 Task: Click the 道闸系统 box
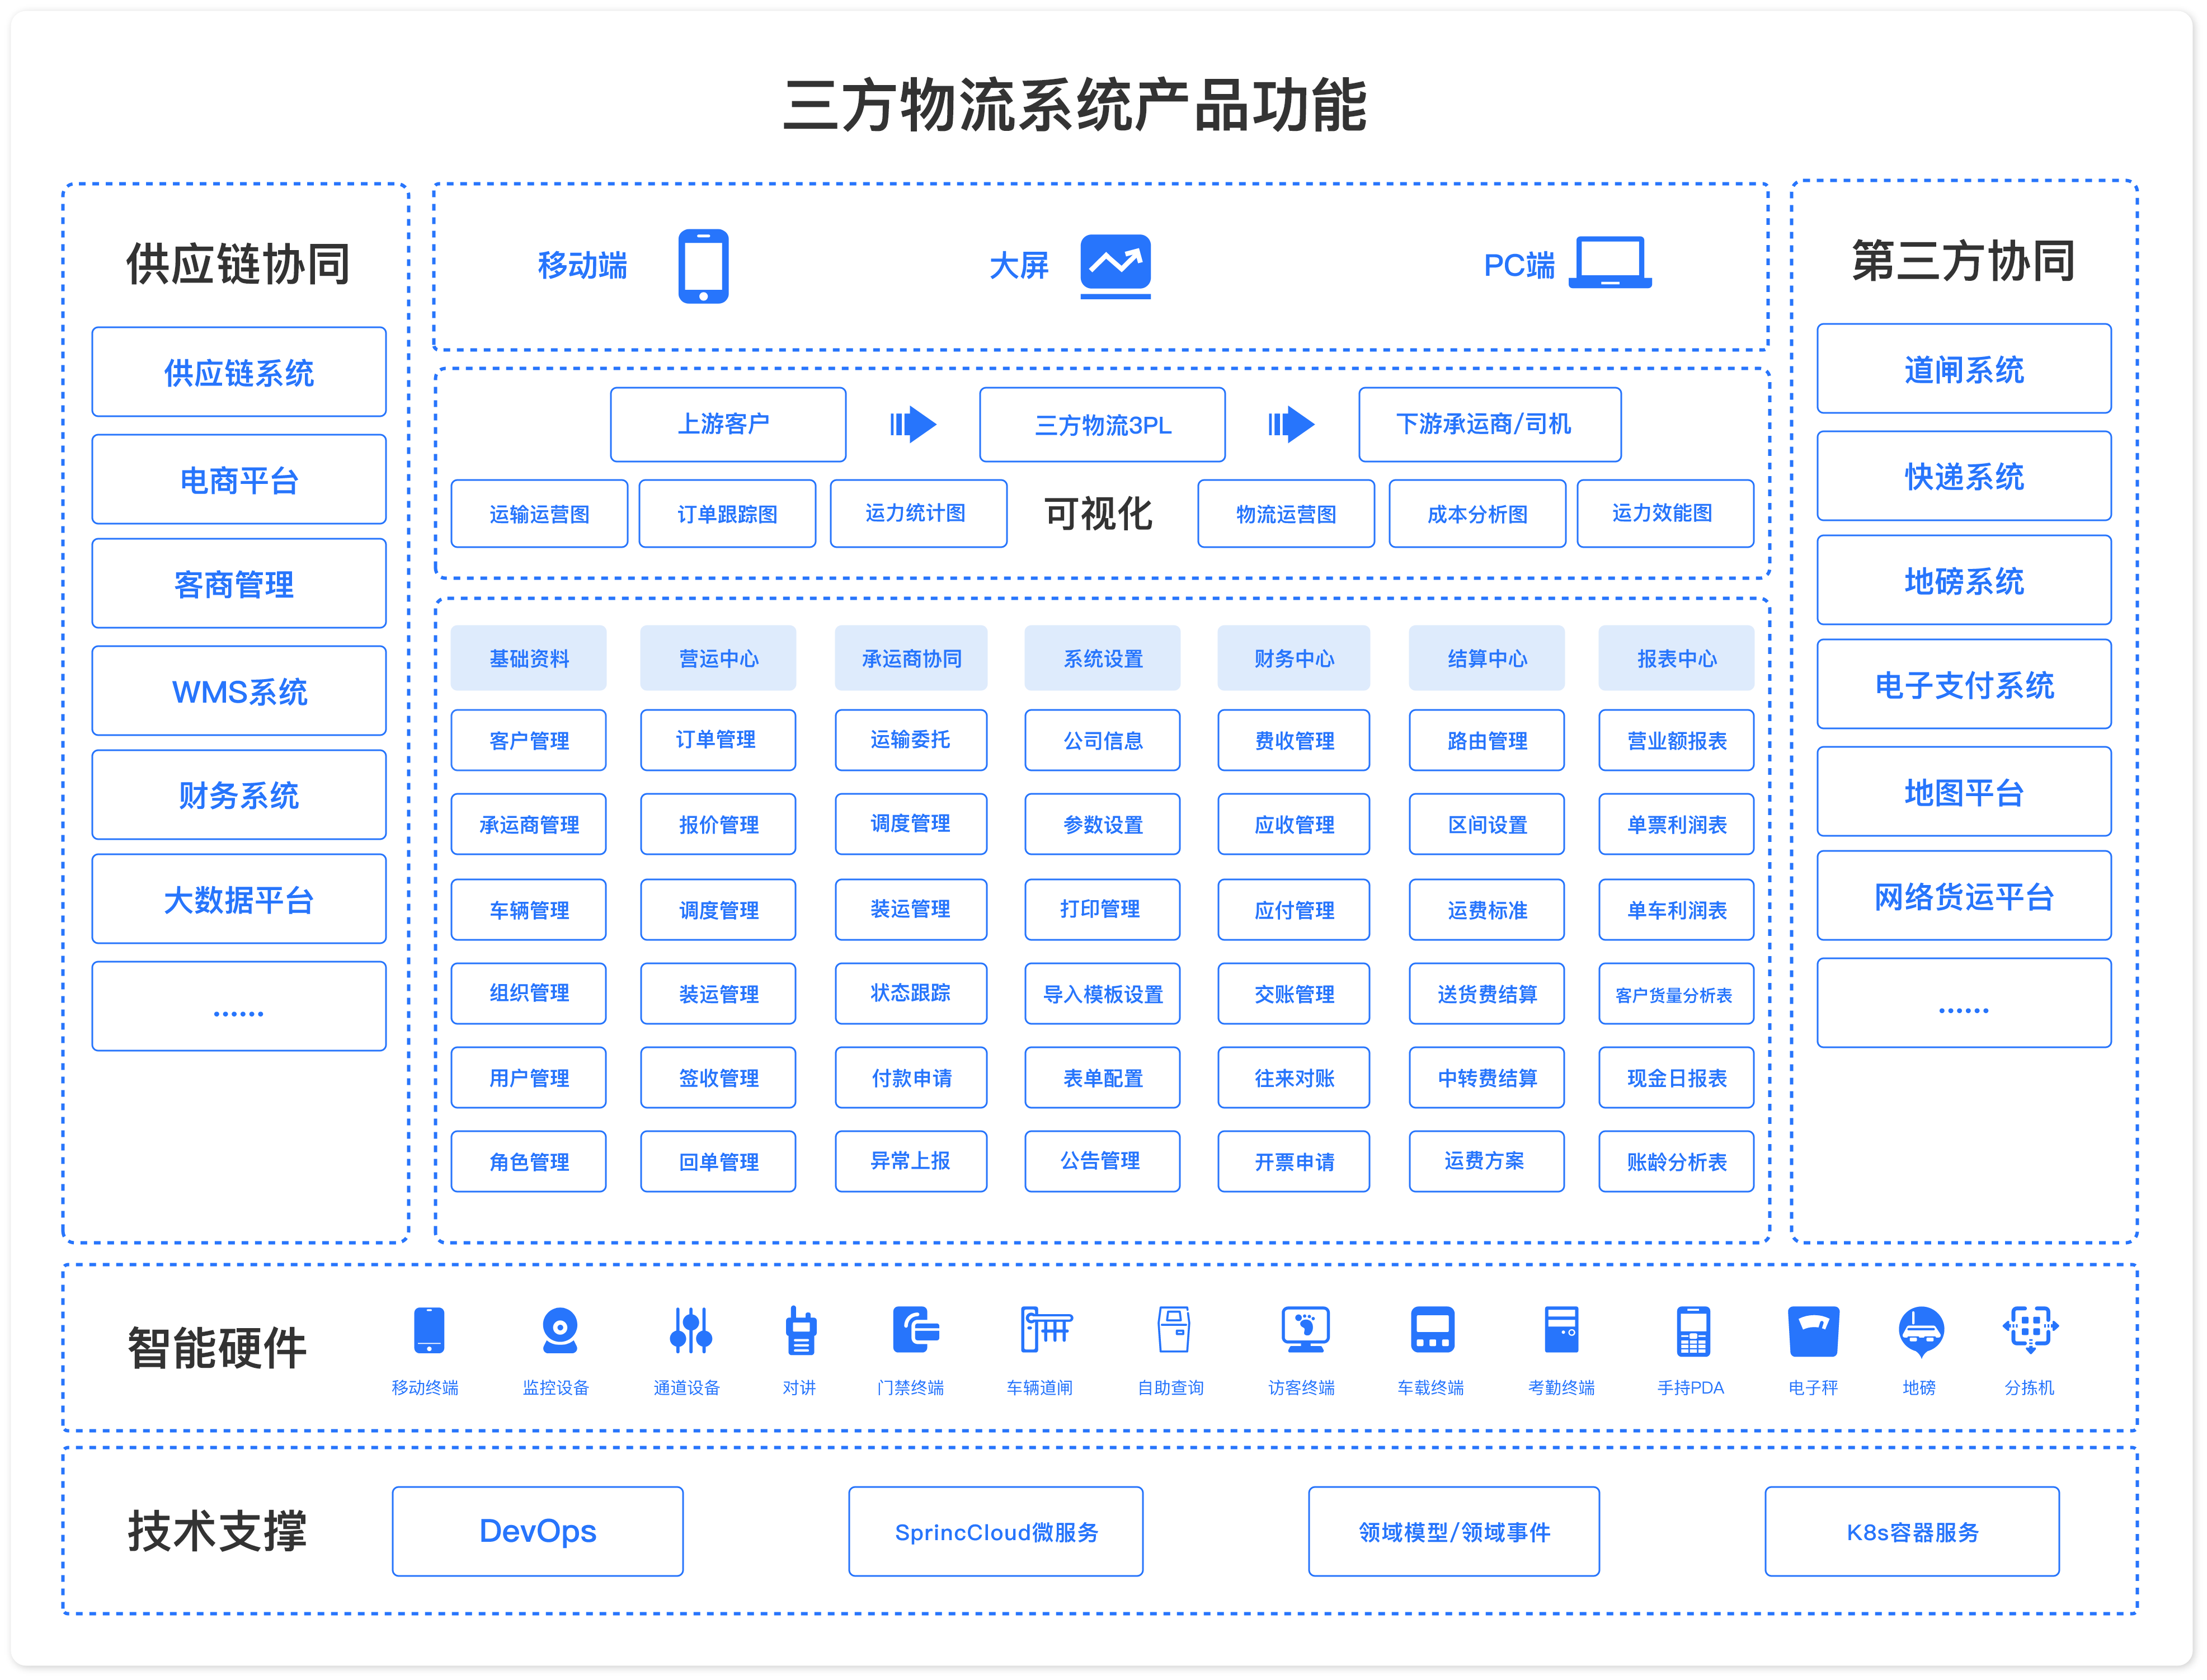click(1964, 369)
